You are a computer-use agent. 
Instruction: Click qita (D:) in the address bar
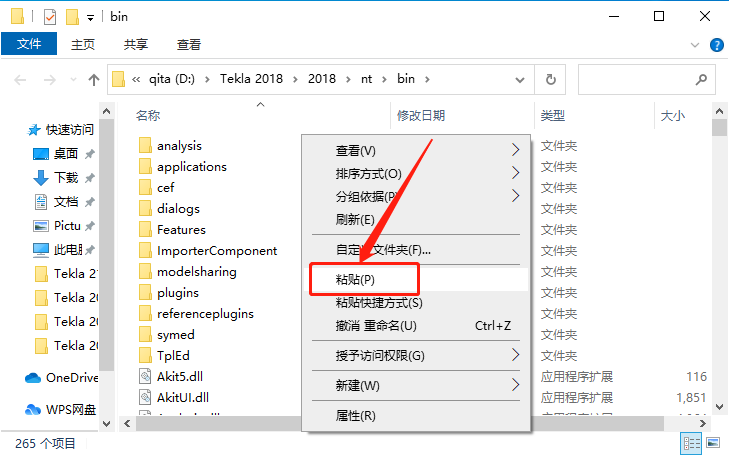pos(172,79)
